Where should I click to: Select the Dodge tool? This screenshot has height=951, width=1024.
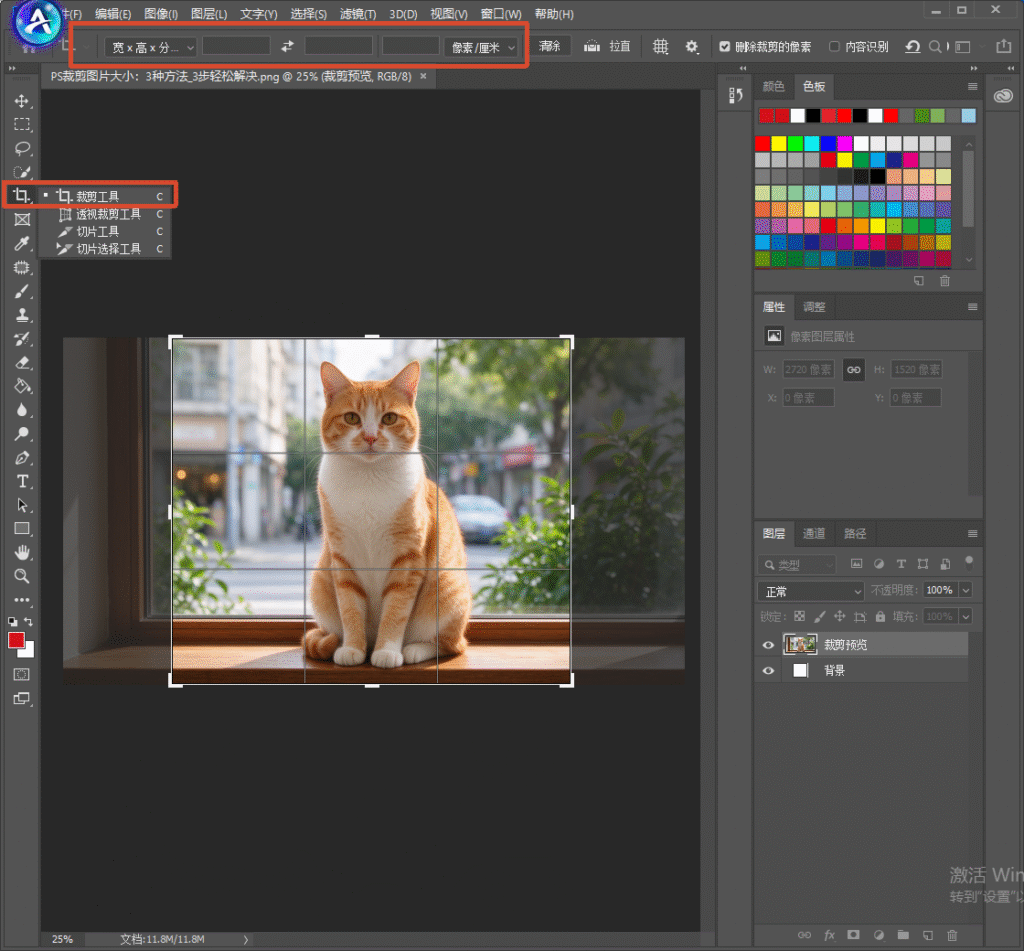point(22,434)
